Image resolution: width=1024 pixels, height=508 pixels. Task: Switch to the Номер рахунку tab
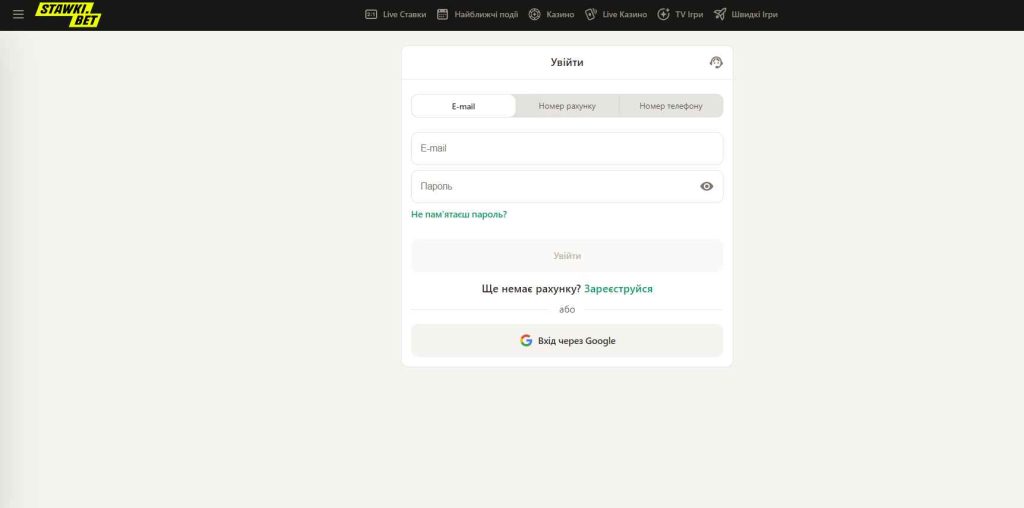point(567,106)
